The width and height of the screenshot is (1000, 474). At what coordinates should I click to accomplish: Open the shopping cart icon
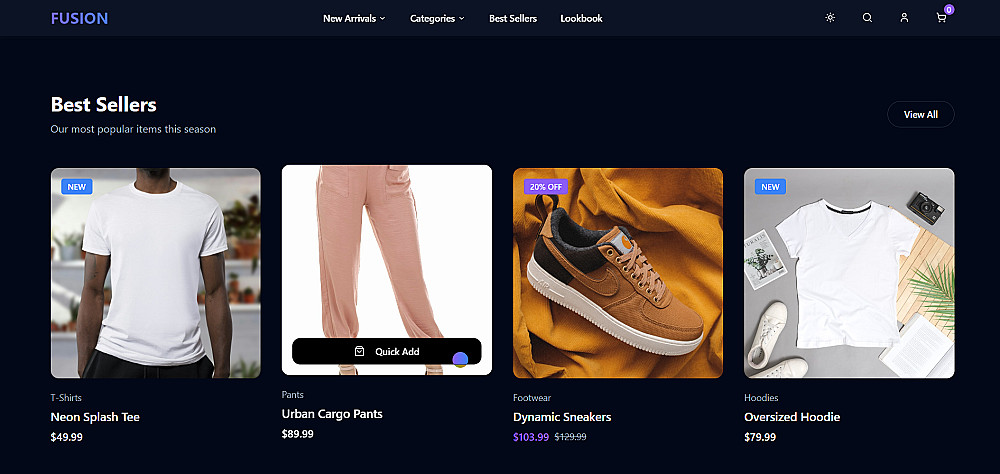tap(941, 18)
